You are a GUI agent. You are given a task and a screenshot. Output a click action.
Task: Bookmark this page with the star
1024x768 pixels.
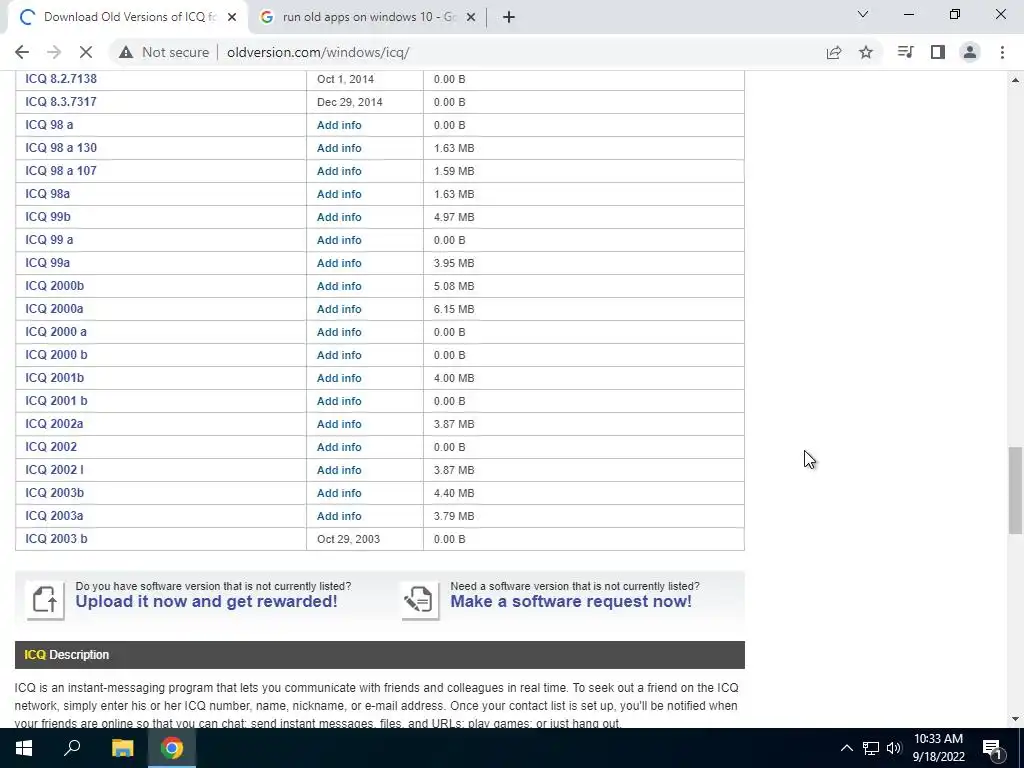click(866, 52)
